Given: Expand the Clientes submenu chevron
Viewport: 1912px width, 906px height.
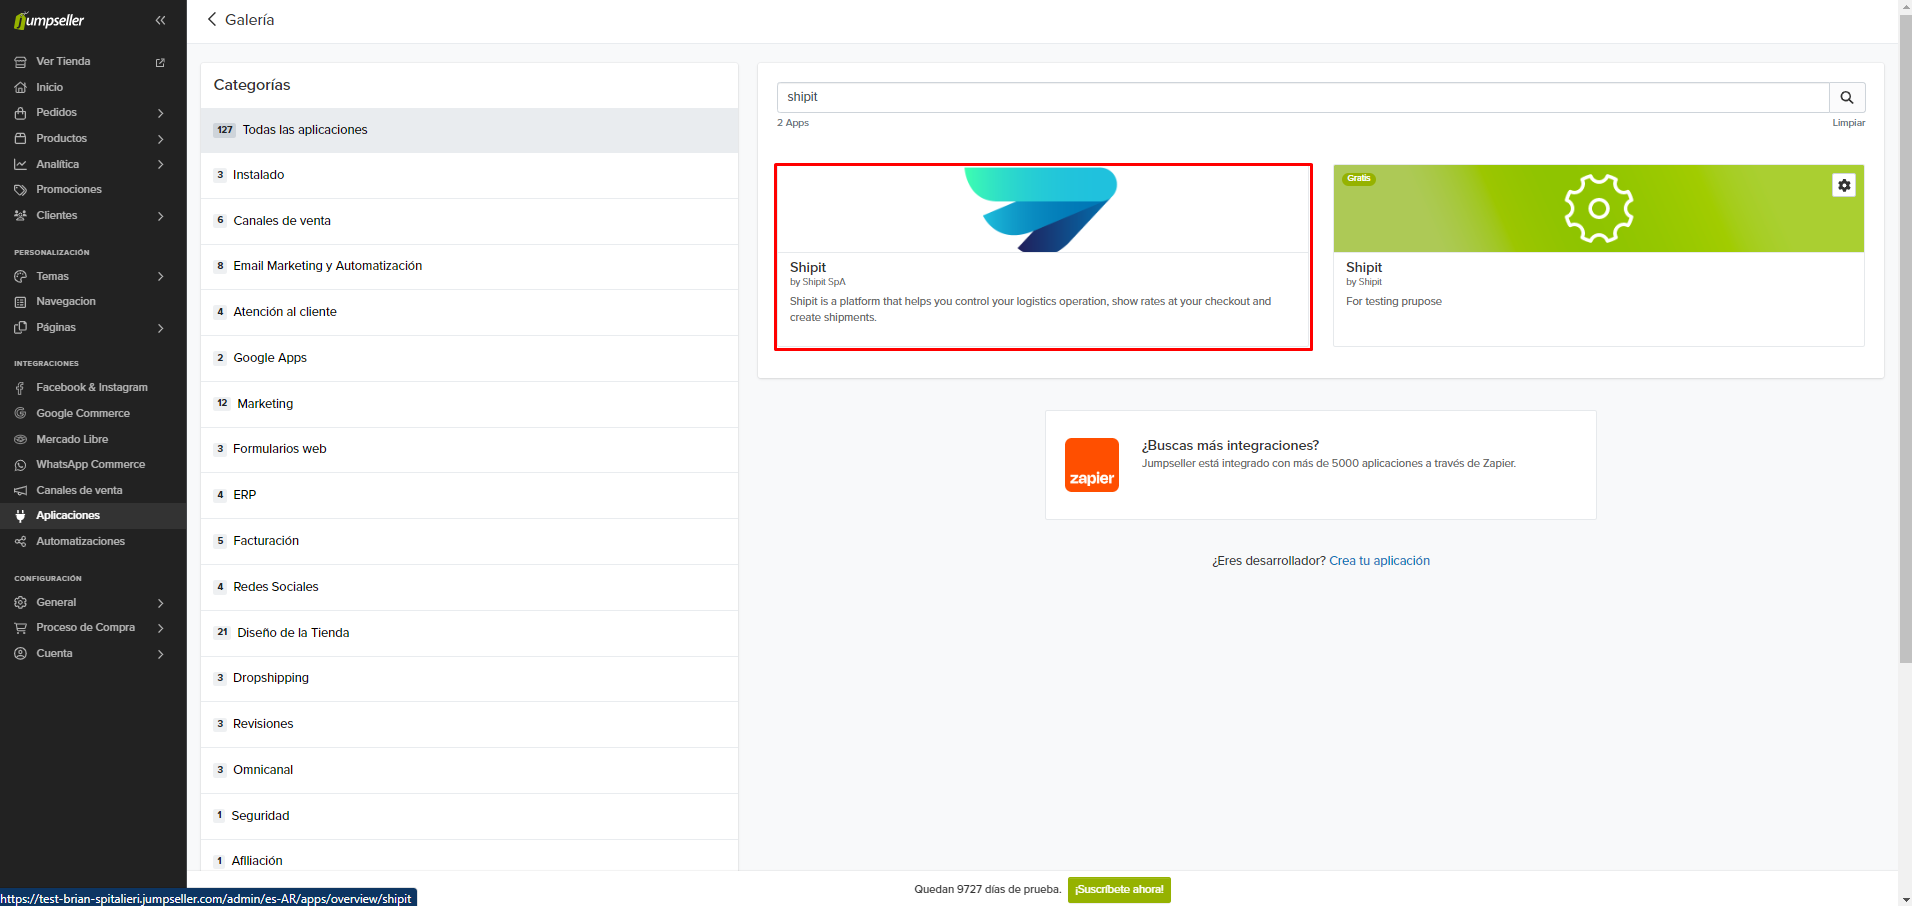Looking at the screenshot, I should tap(161, 216).
